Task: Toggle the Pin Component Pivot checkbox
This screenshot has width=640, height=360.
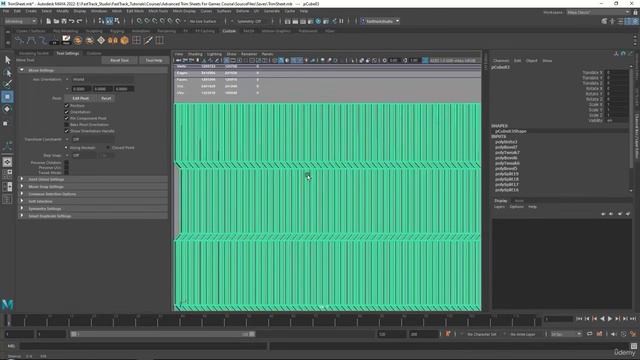Action: [x=67, y=118]
